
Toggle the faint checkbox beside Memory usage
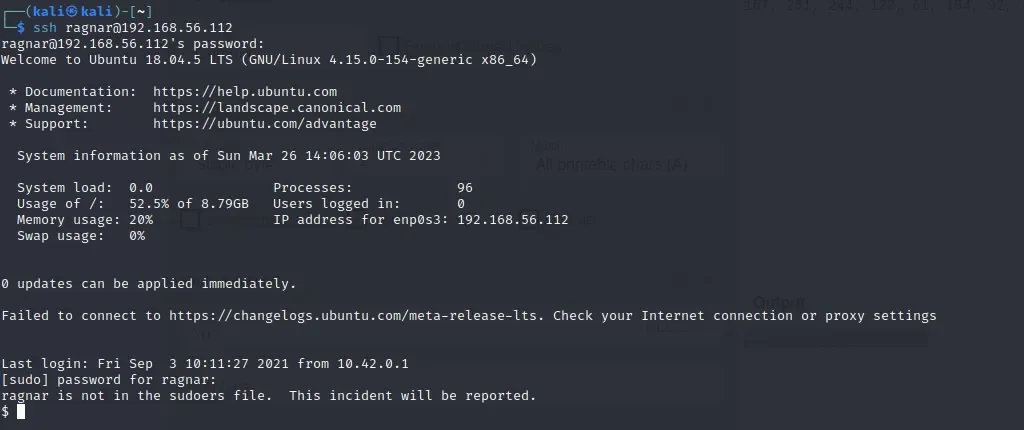pos(190,221)
